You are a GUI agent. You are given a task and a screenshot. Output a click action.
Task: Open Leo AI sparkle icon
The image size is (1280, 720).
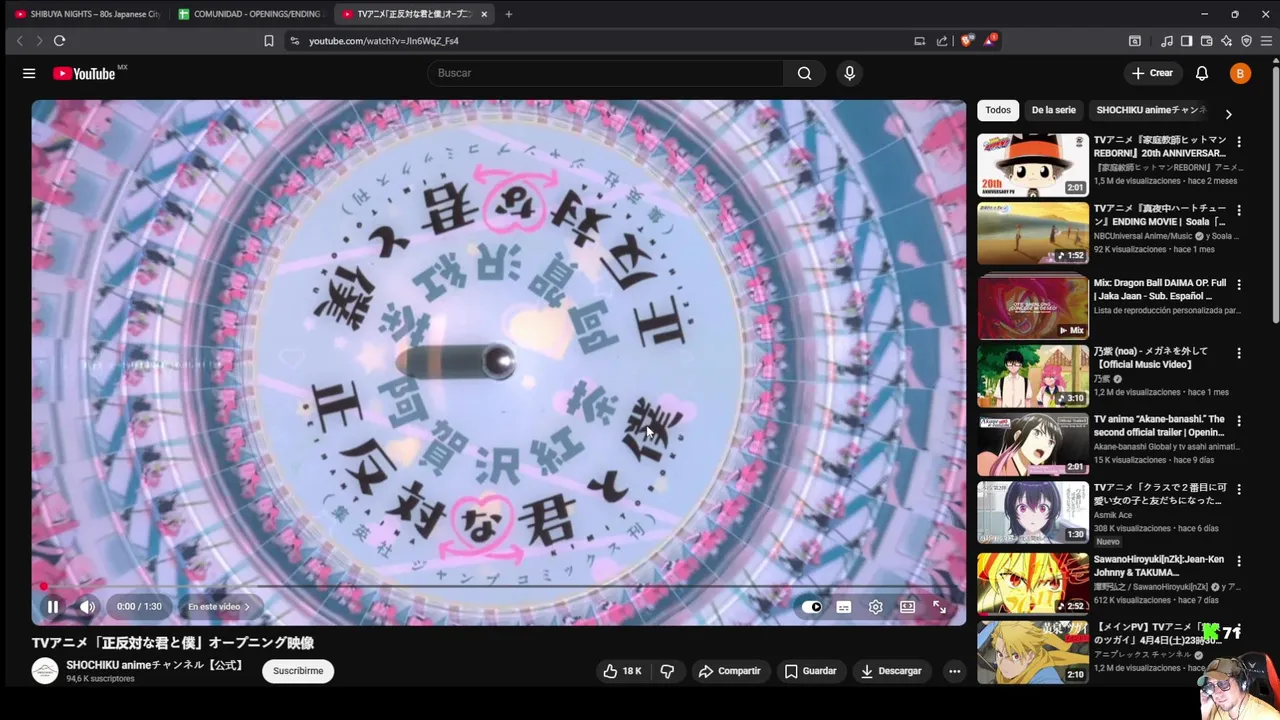click(x=1226, y=41)
